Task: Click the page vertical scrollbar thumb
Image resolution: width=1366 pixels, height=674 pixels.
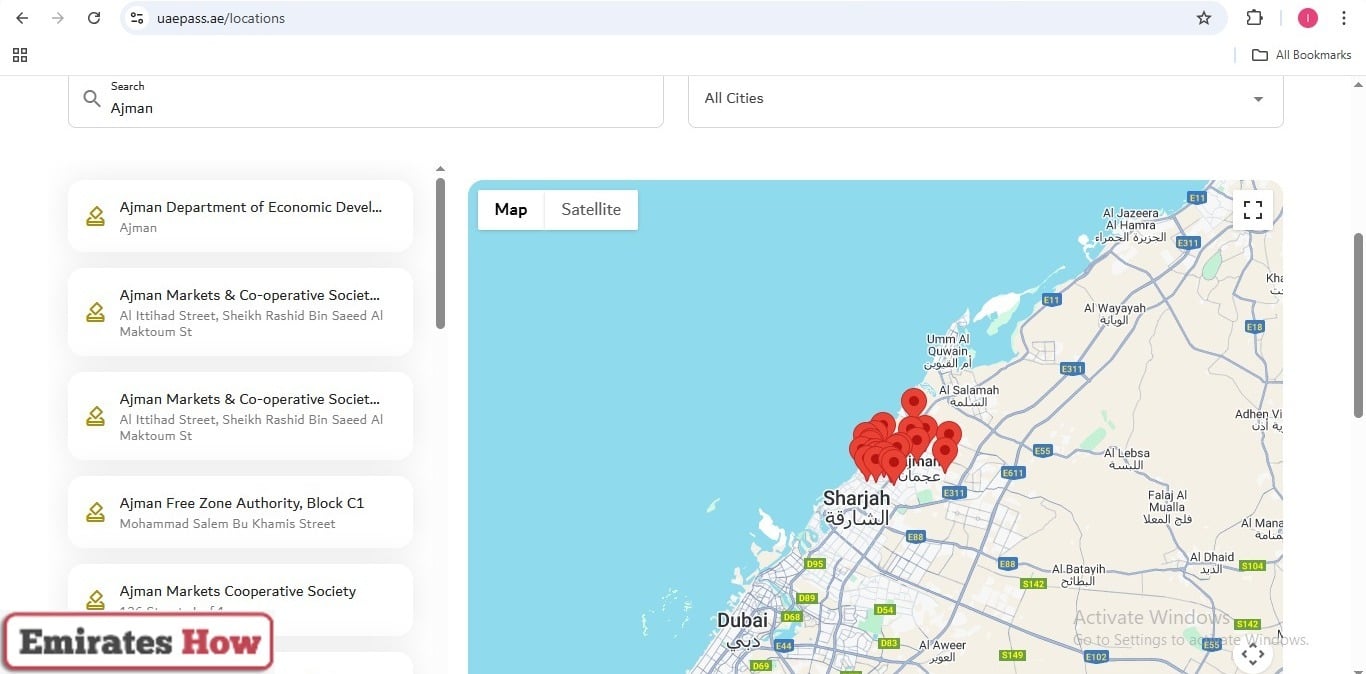Action: (1358, 325)
